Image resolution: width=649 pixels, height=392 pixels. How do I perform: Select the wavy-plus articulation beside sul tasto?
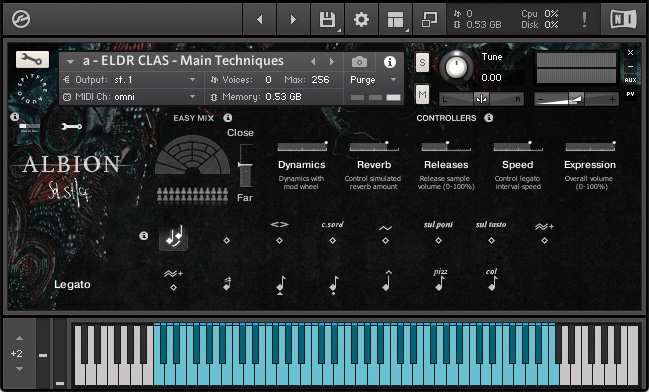pyautogui.click(x=544, y=232)
